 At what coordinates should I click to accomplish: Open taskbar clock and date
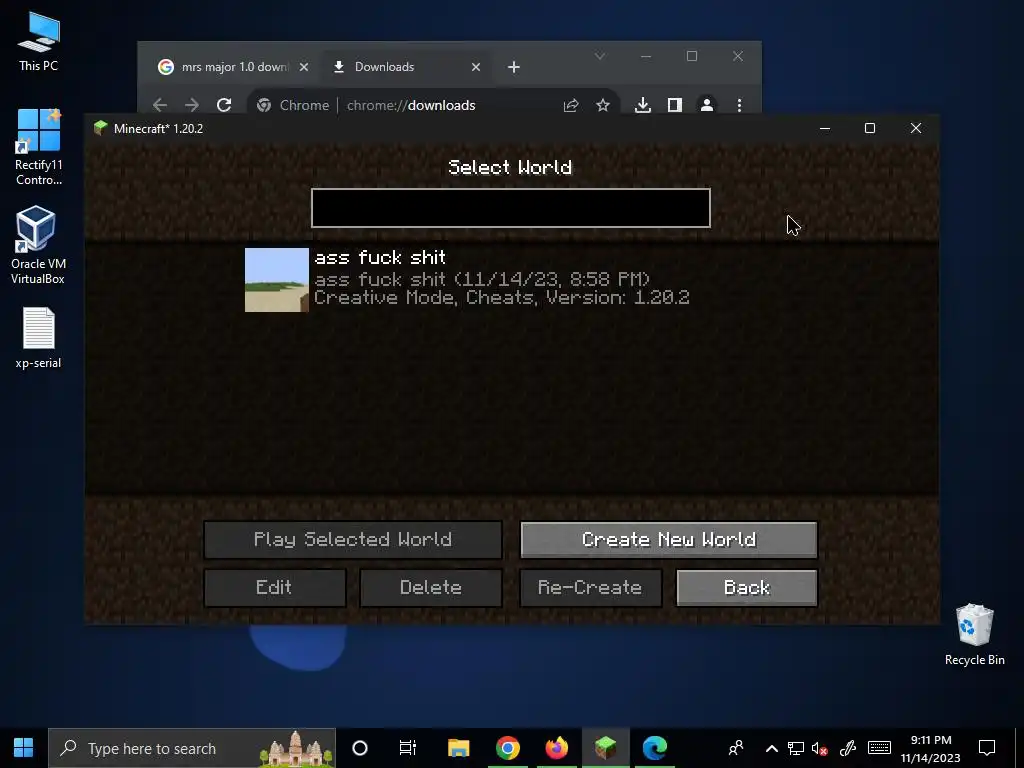(x=931, y=748)
